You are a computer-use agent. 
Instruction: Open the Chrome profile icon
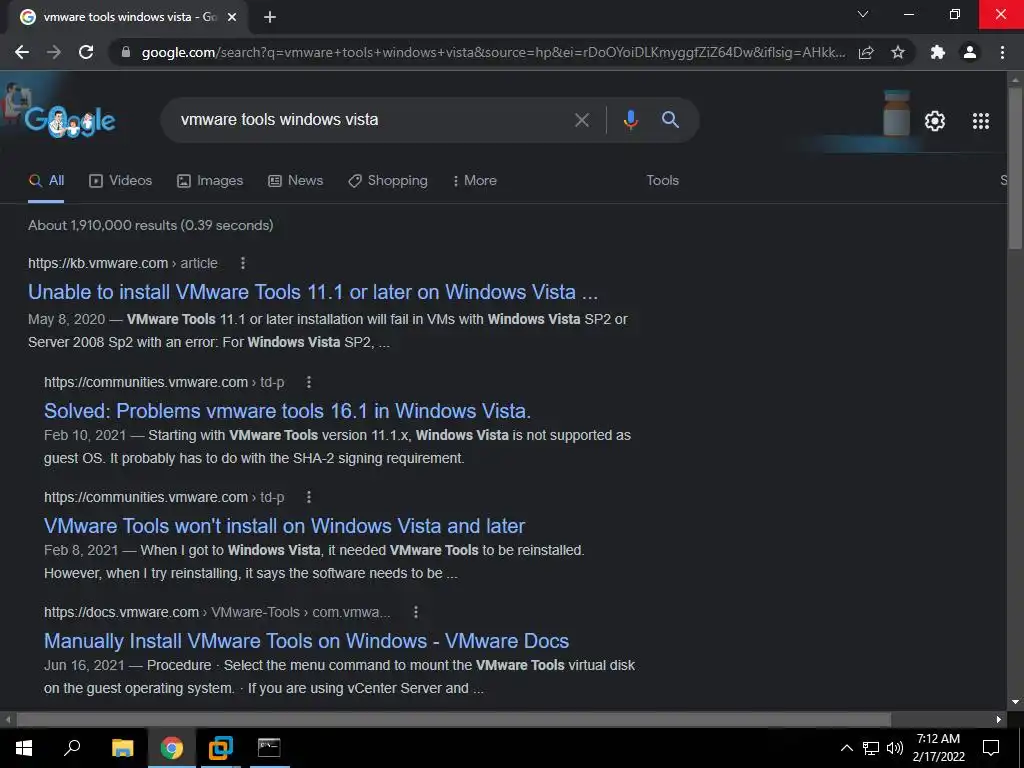(970, 52)
